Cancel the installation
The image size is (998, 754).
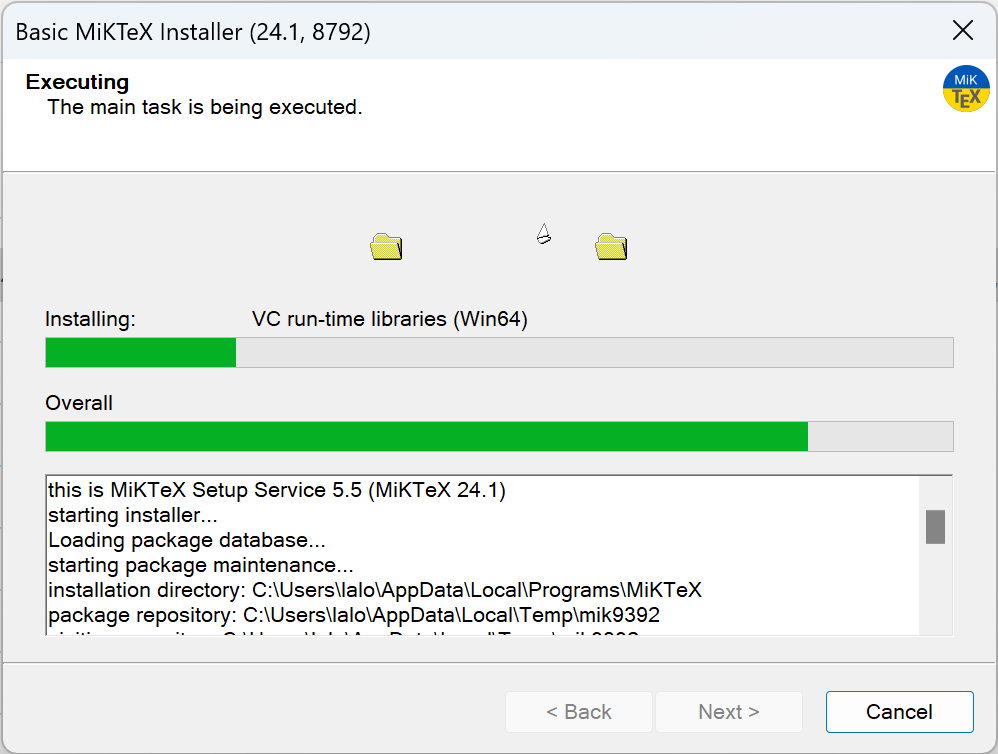899,712
